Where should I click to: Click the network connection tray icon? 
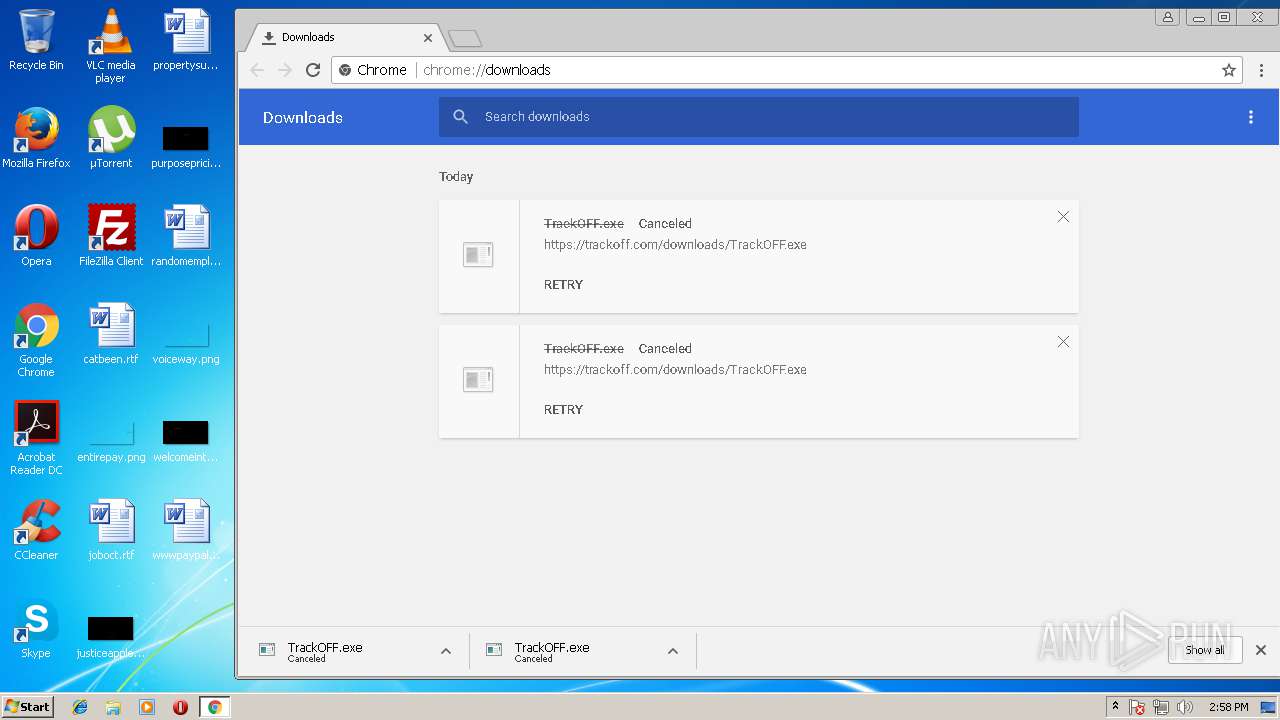click(1161, 707)
